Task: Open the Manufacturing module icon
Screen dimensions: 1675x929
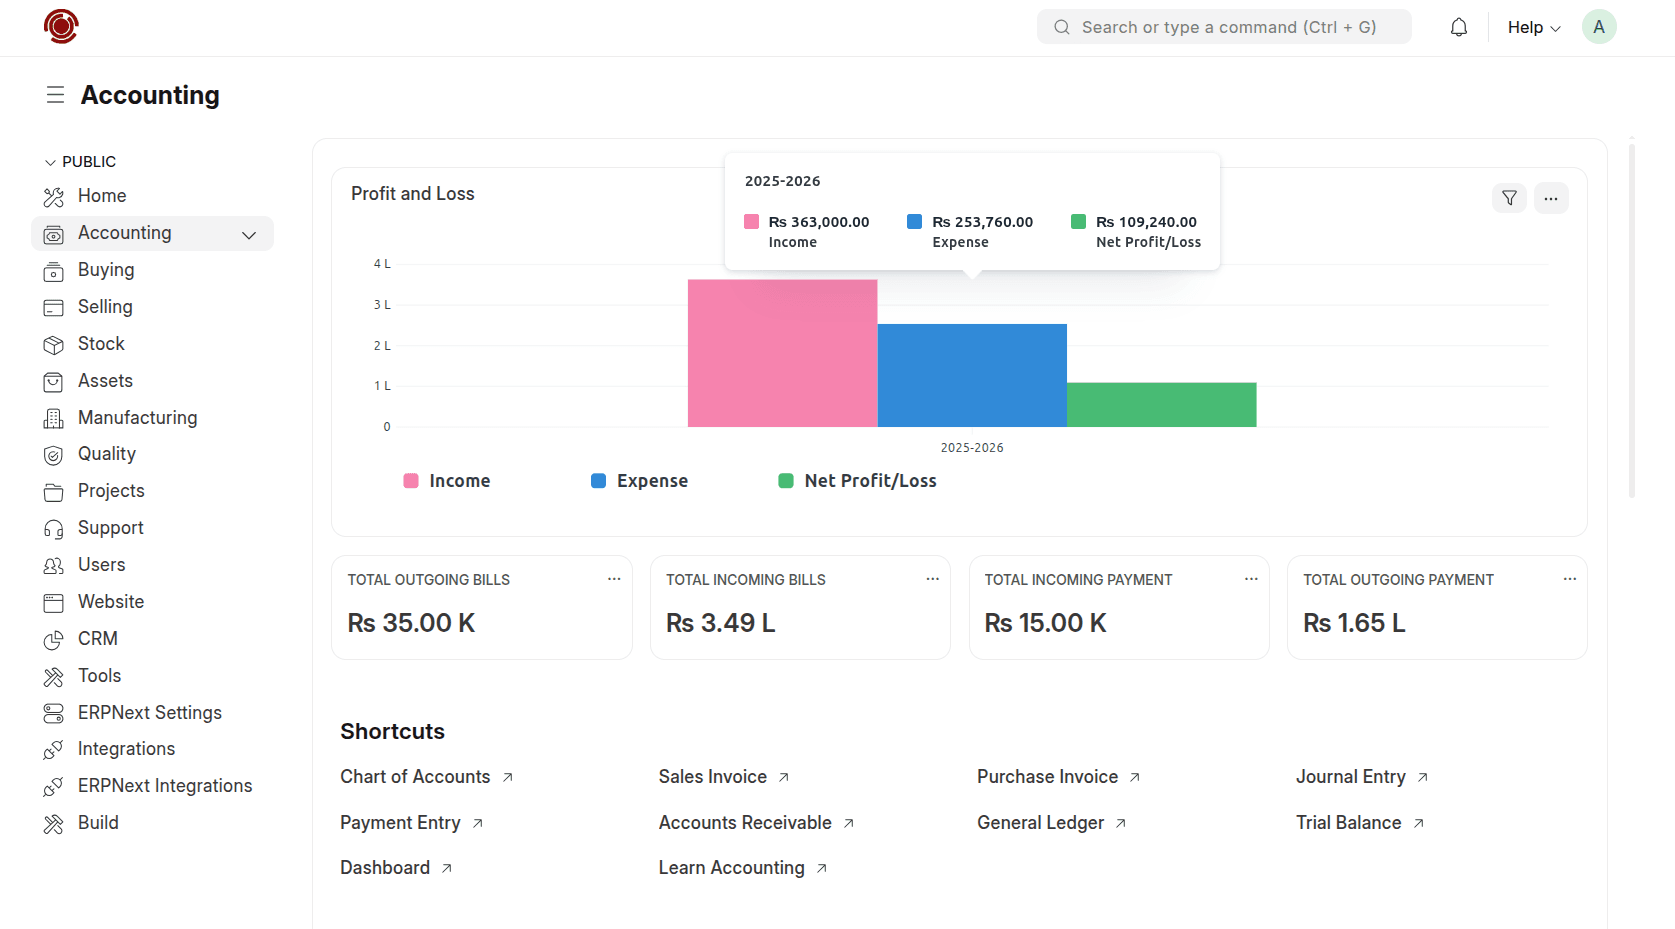Action: pyautogui.click(x=54, y=417)
